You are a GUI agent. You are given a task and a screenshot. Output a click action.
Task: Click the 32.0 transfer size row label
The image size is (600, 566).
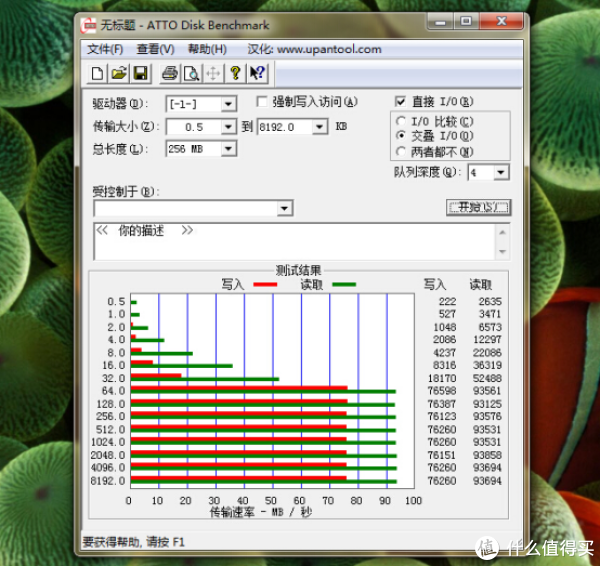coord(114,378)
